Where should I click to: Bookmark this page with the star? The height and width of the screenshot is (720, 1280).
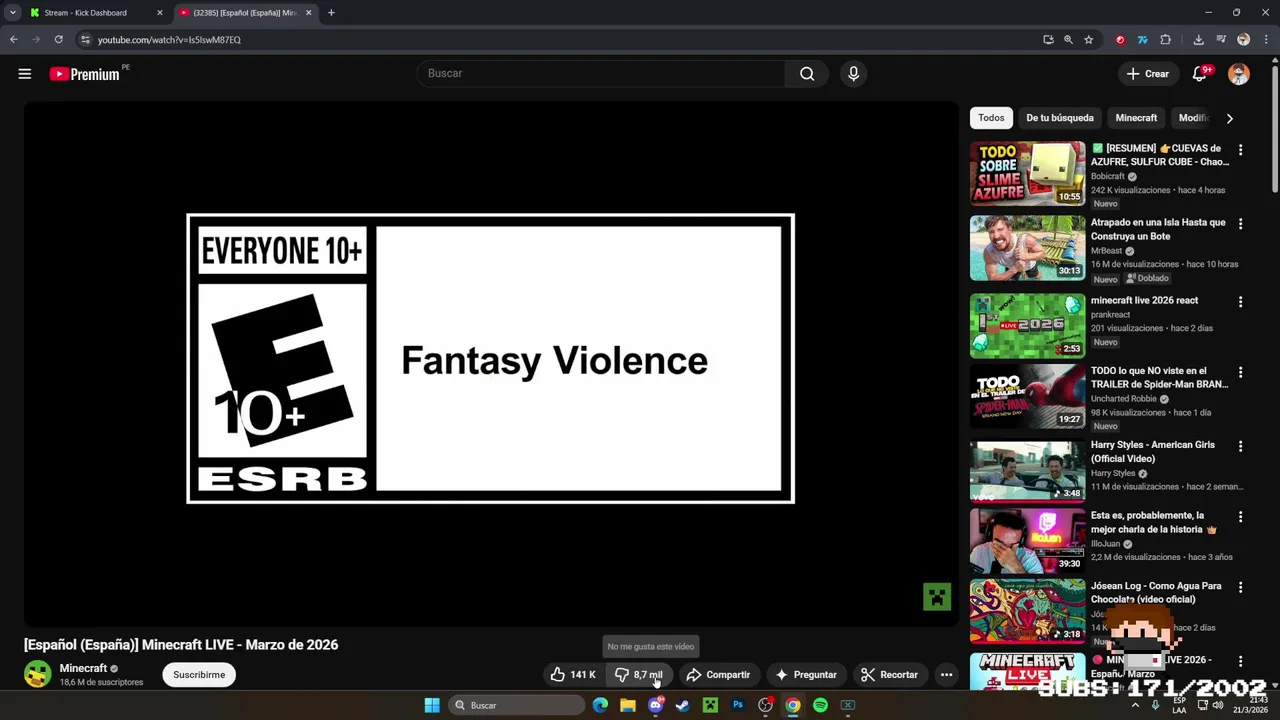click(x=1089, y=40)
